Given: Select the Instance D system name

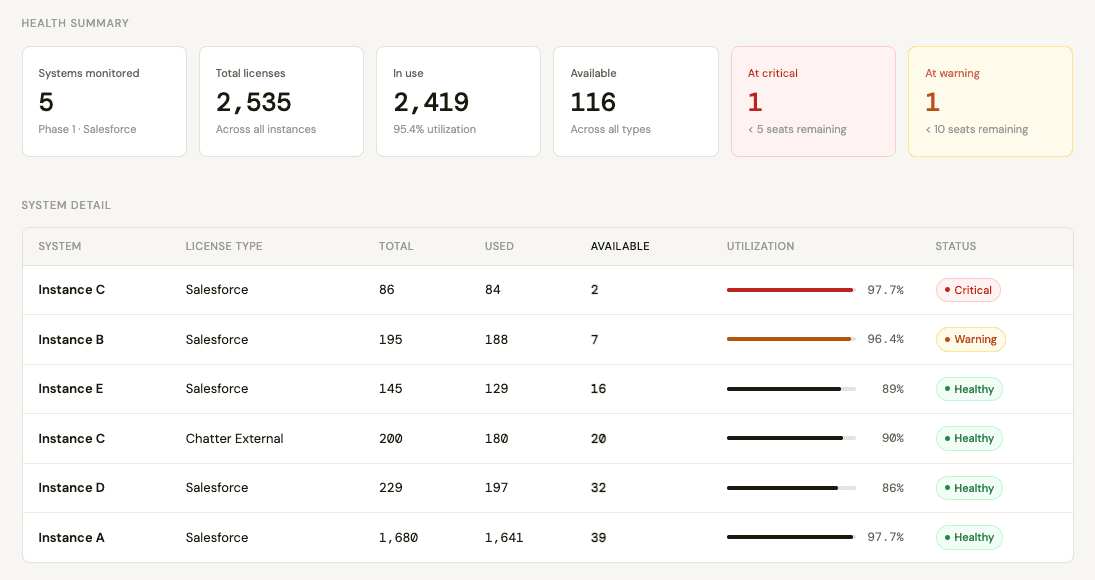Looking at the screenshot, I should tap(71, 488).
